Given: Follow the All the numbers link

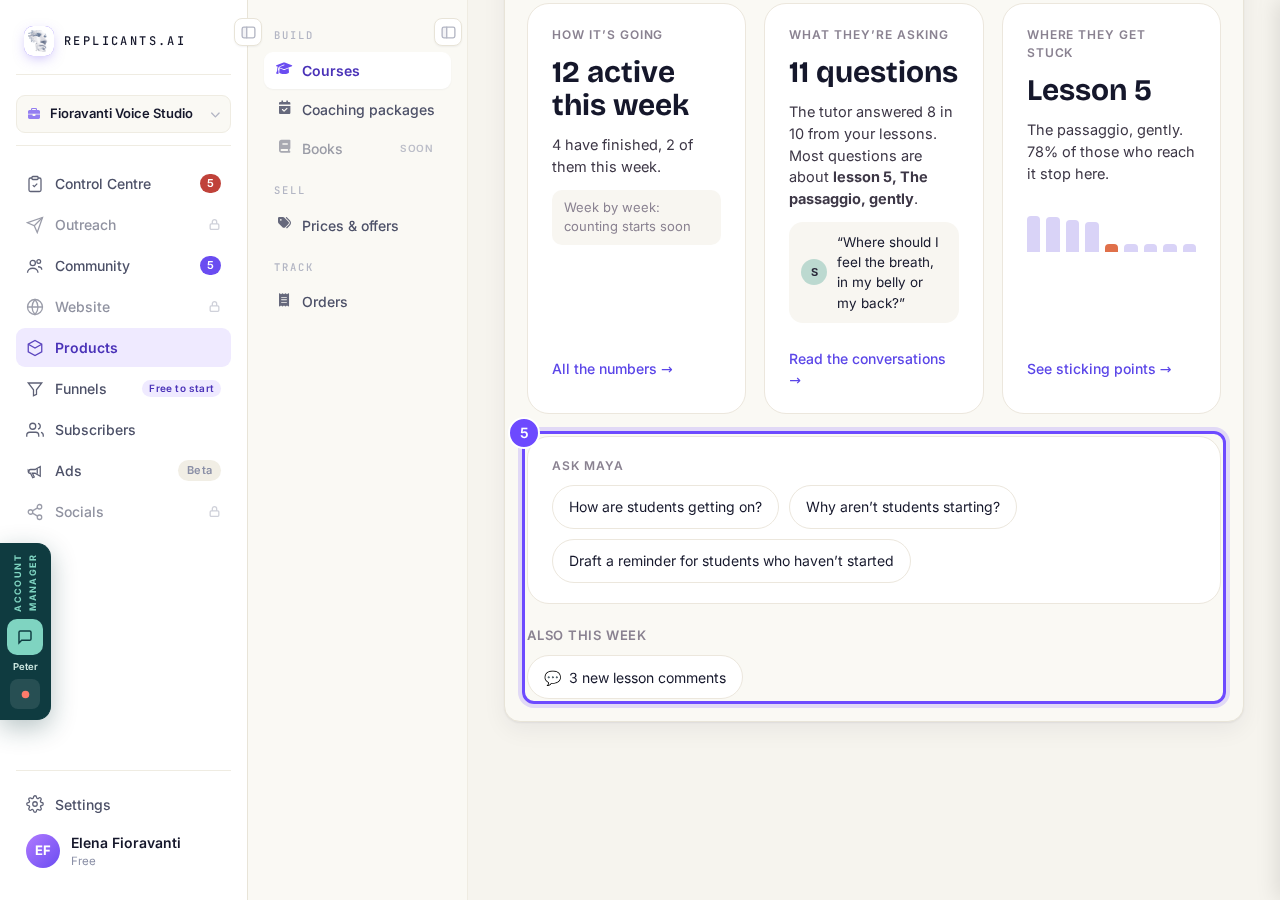Looking at the screenshot, I should 612,369.
